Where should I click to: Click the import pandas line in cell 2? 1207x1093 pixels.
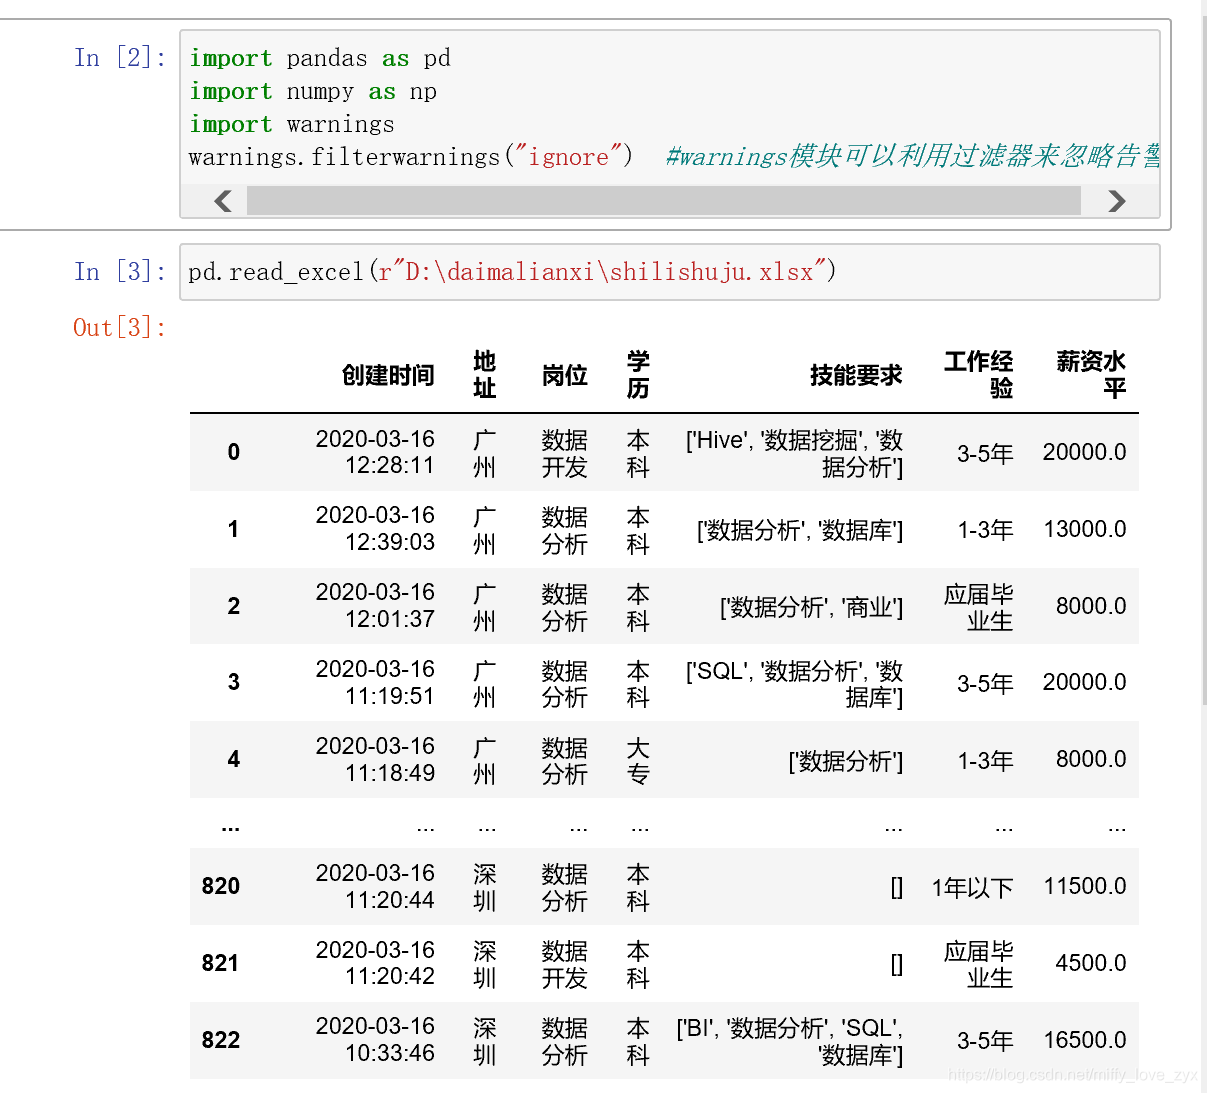point(320,58)
